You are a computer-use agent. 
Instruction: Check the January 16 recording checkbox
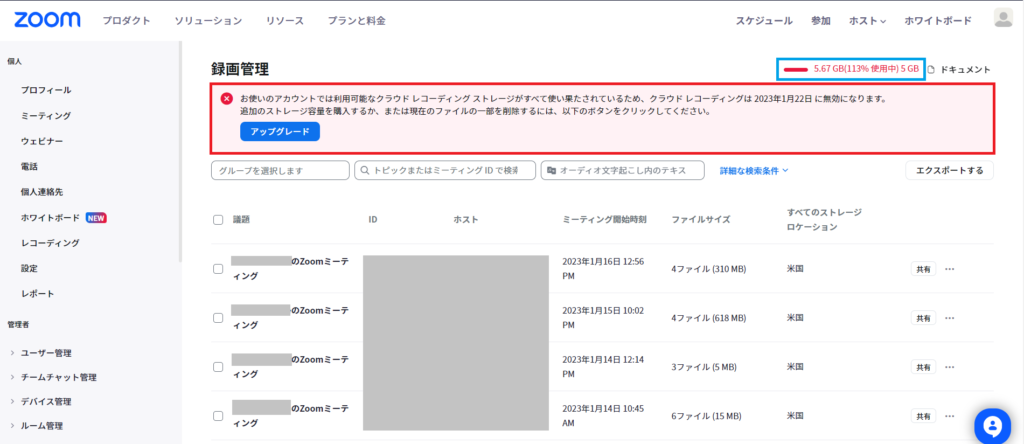218,268
